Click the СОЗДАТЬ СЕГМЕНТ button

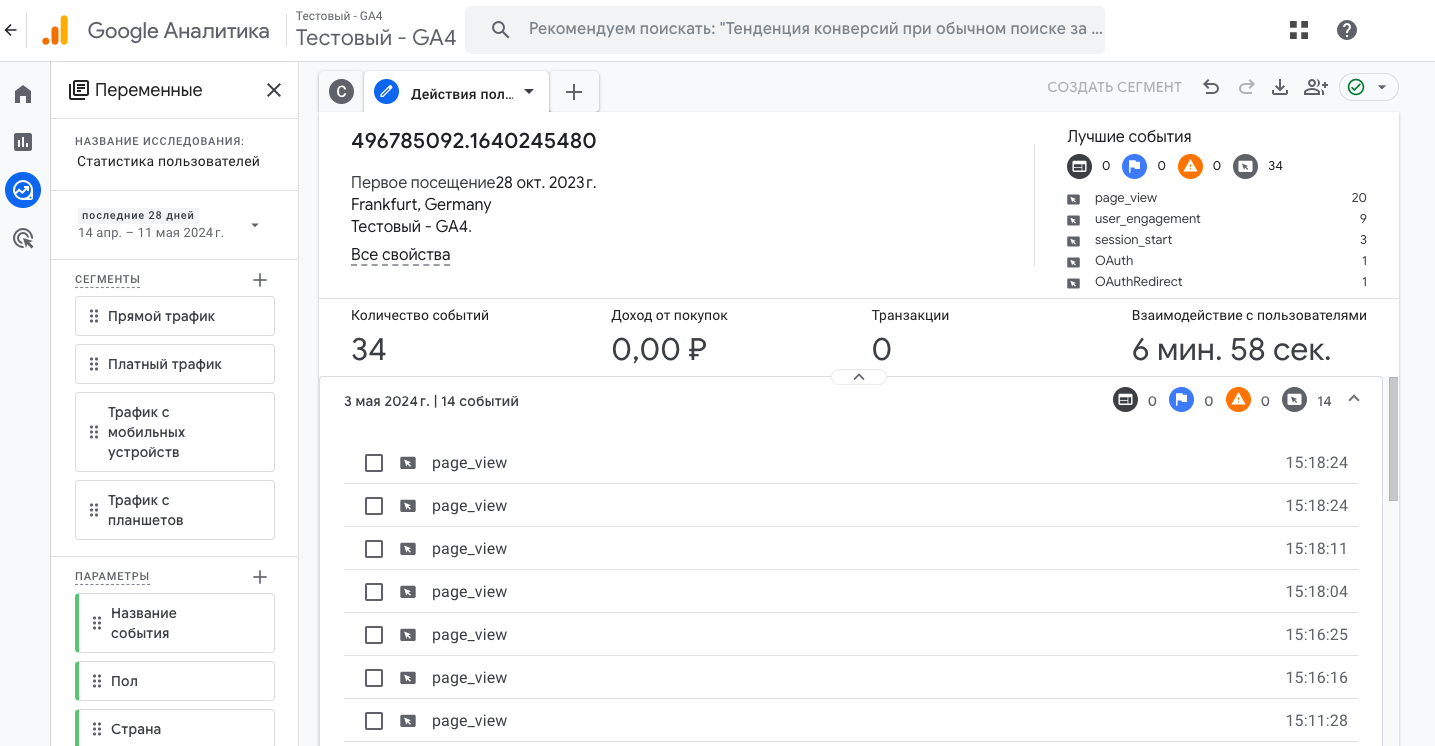coord(1114,88)
